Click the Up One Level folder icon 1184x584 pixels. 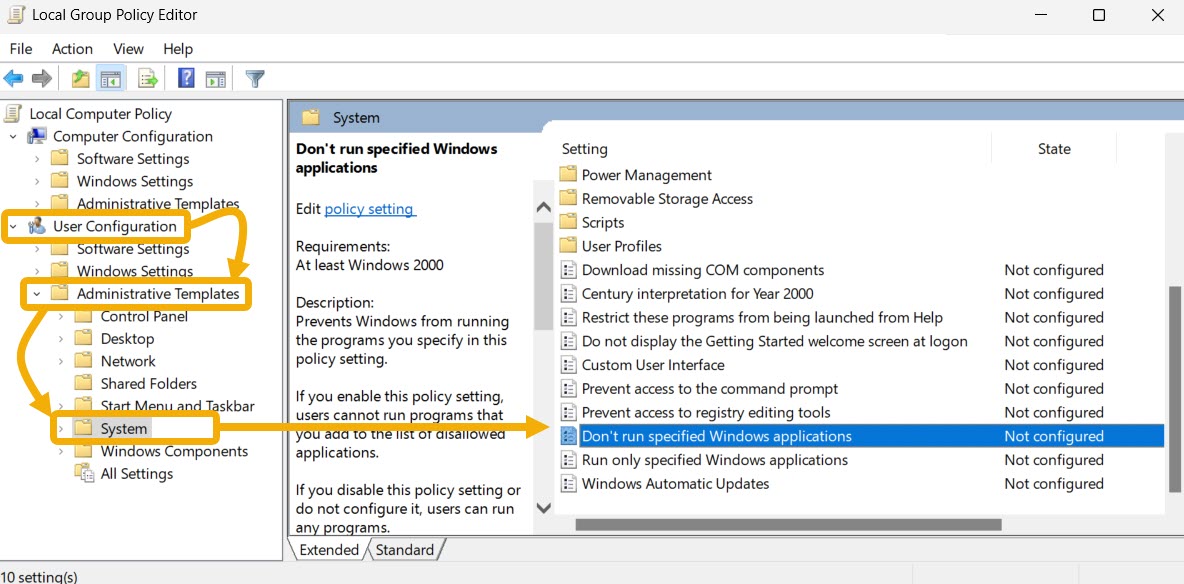point(80,78)
